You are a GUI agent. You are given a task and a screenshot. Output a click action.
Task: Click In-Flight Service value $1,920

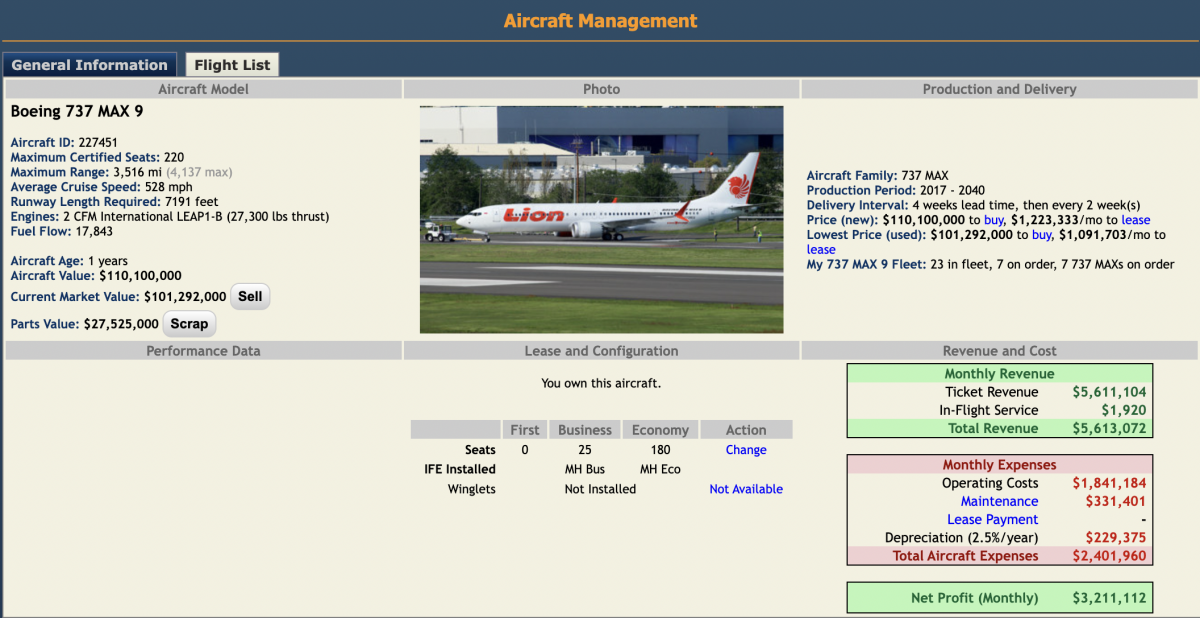coord(1124,410)
